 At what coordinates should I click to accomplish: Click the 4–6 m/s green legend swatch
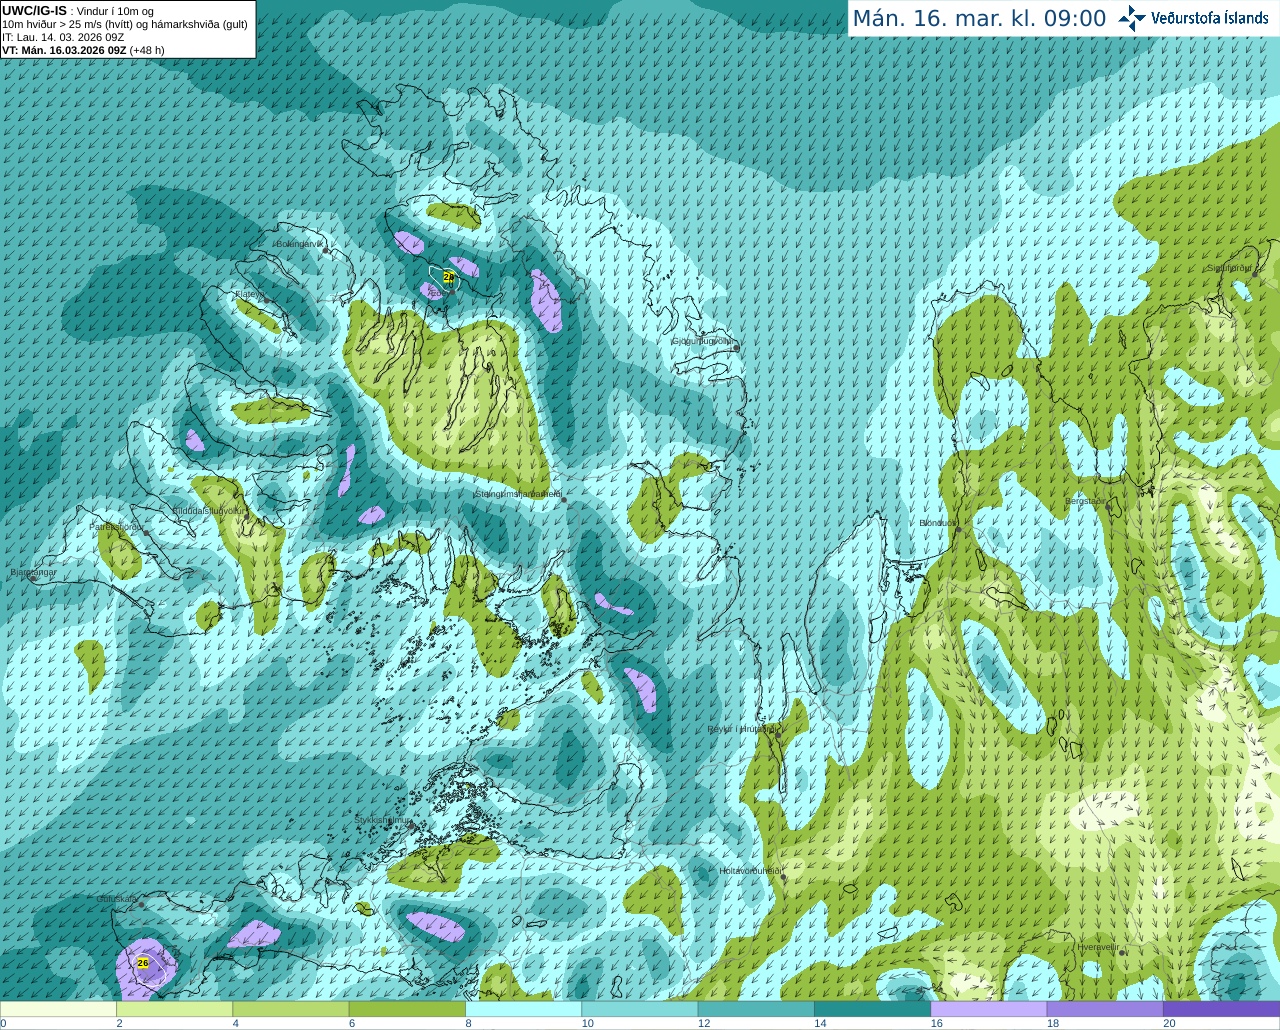[291, 1009]
